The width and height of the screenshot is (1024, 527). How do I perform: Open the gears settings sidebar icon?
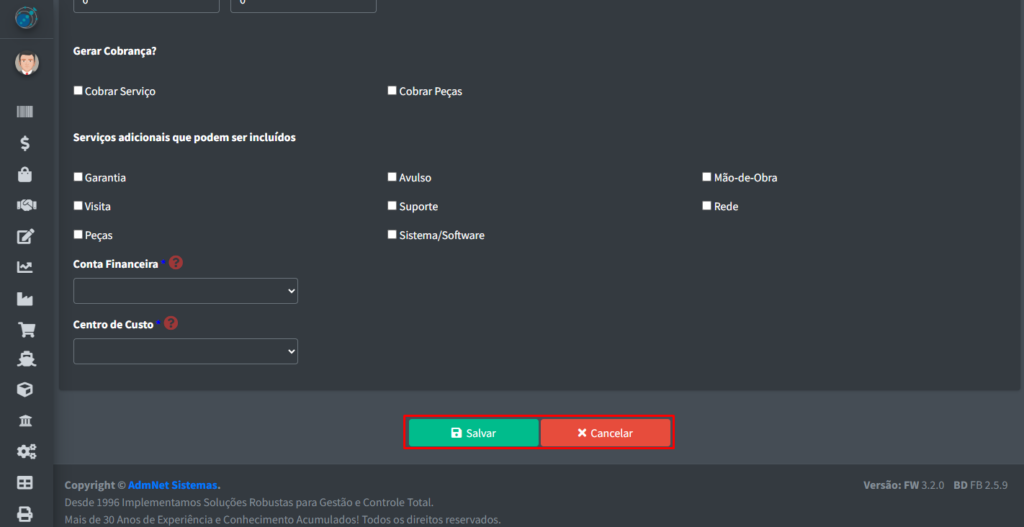tap(25, 452)
